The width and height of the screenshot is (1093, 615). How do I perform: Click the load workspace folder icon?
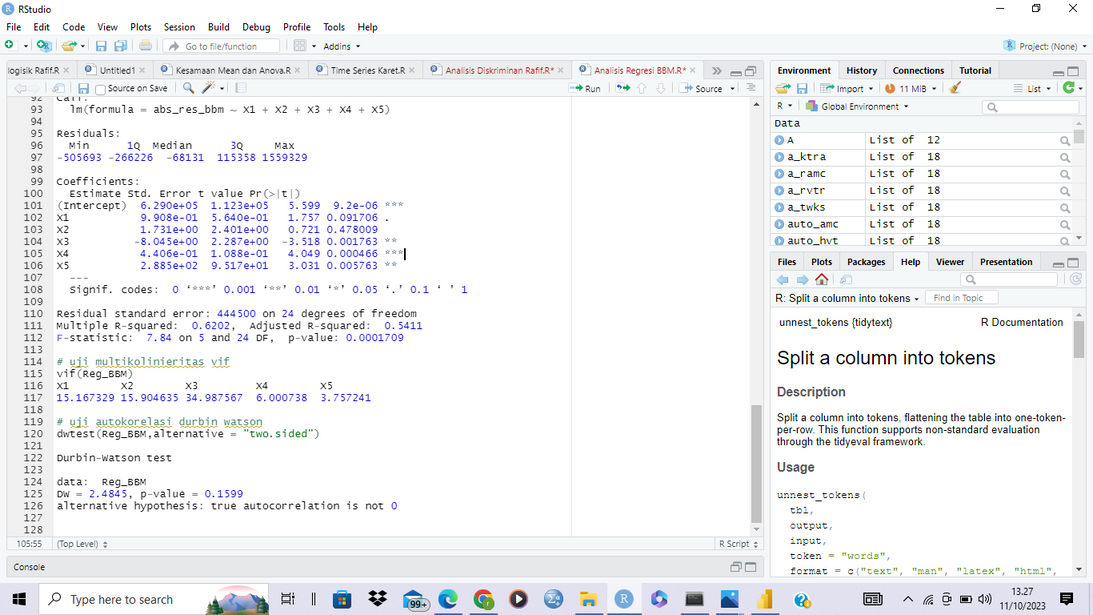(x=783, y=88)
